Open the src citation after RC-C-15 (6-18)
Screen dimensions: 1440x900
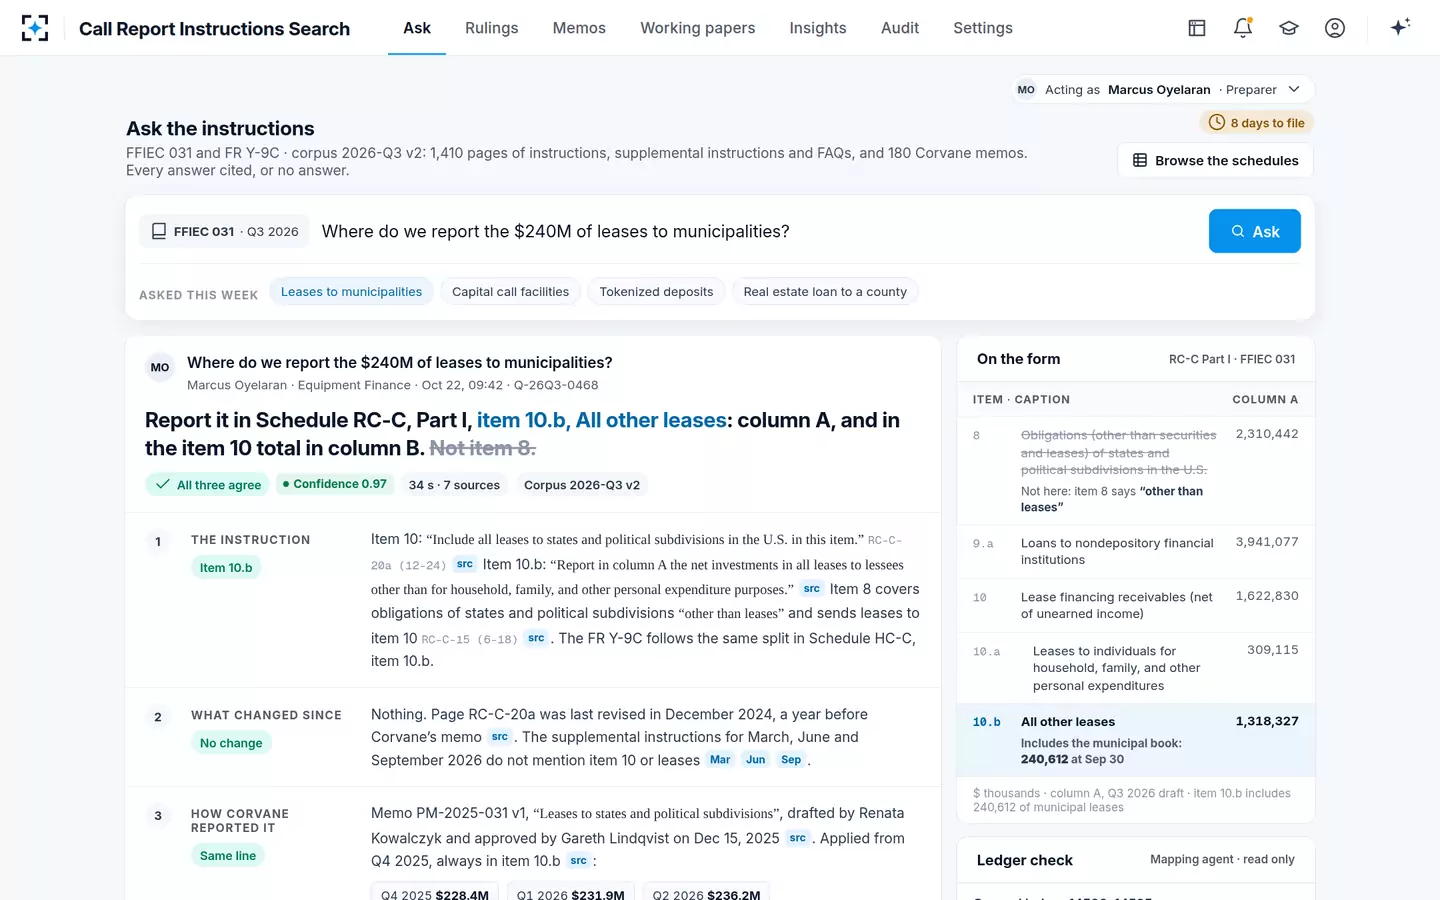point(537,638)
